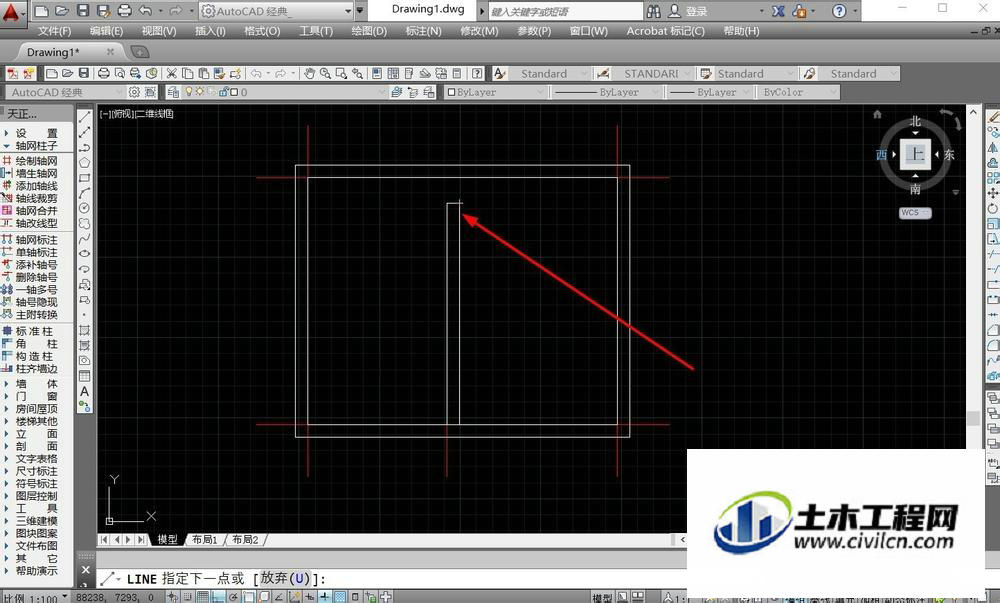This screenshot has width=1000, height=603.
Task: Select the Revision Cloud tool
Action: pos(84,224)
